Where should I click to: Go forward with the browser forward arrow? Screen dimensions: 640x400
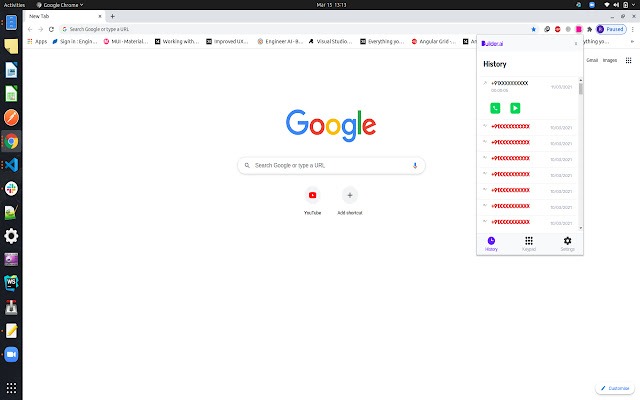click(x=40, y=29)
